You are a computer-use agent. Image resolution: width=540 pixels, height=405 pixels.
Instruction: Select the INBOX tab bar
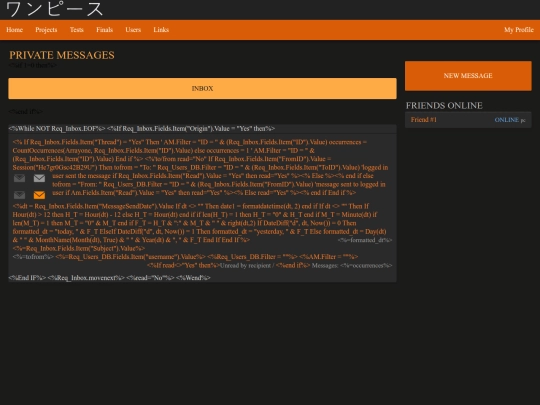click(202, 89)
